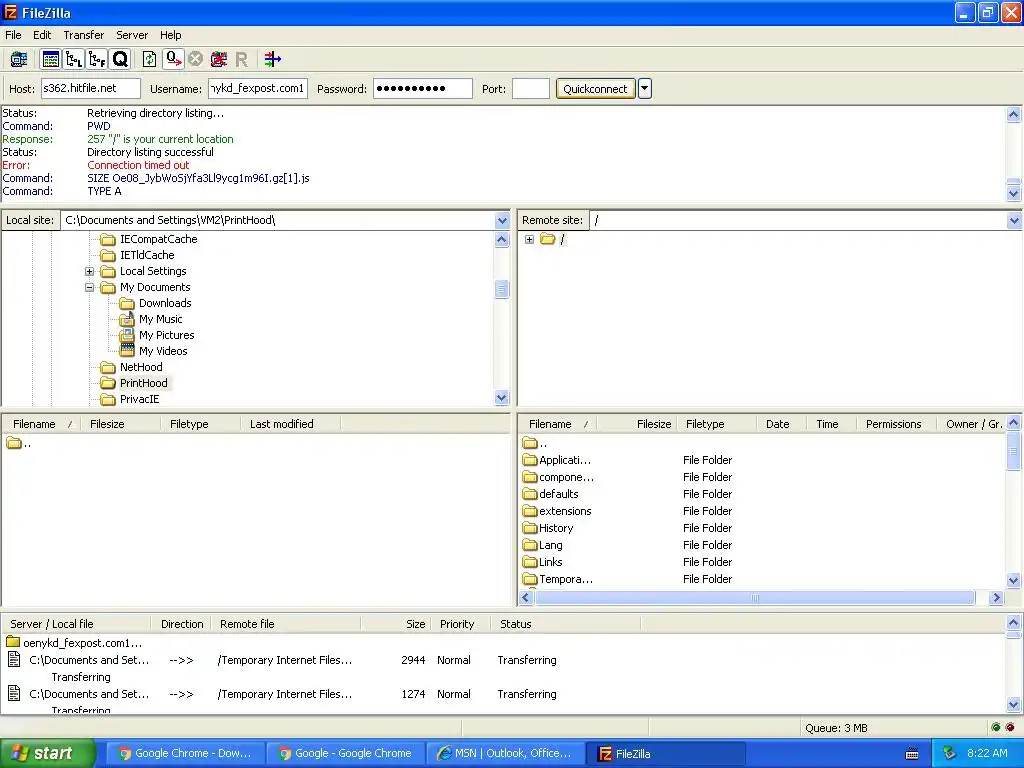Select the IETldCache folder

pyautogui.click(x=147, y=255)
